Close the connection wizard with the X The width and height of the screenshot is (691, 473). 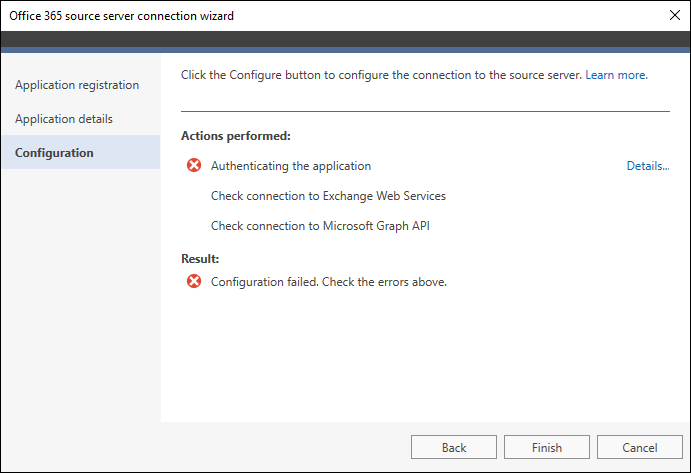674,15
